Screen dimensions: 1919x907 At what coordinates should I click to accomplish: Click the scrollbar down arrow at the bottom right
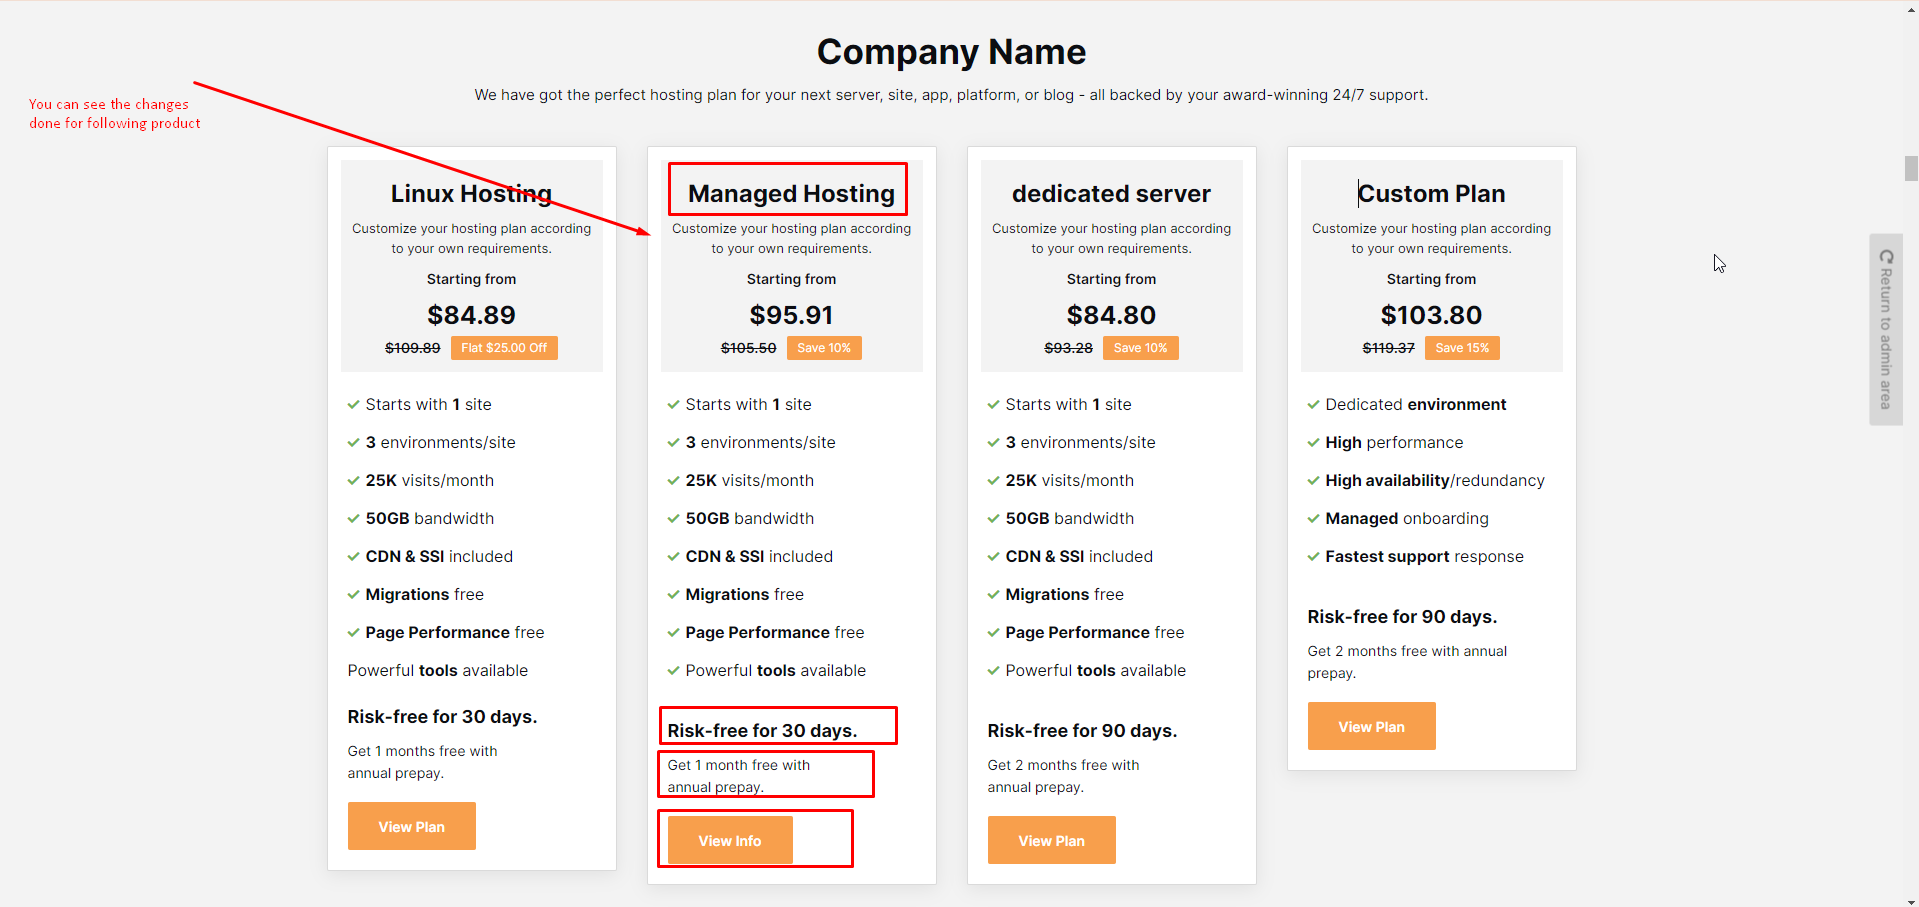click(1911, 900)
